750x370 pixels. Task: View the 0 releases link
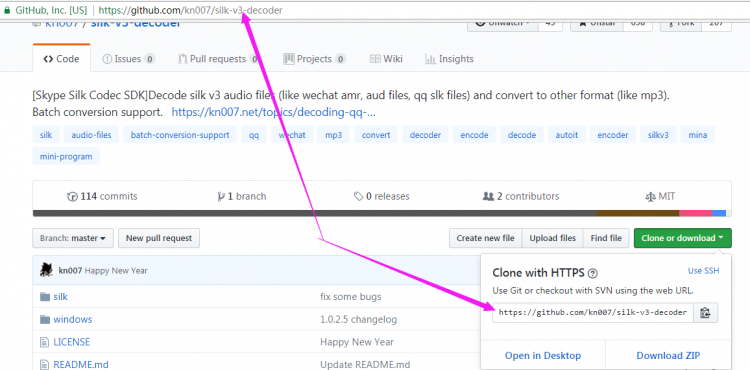pos(381,196)
